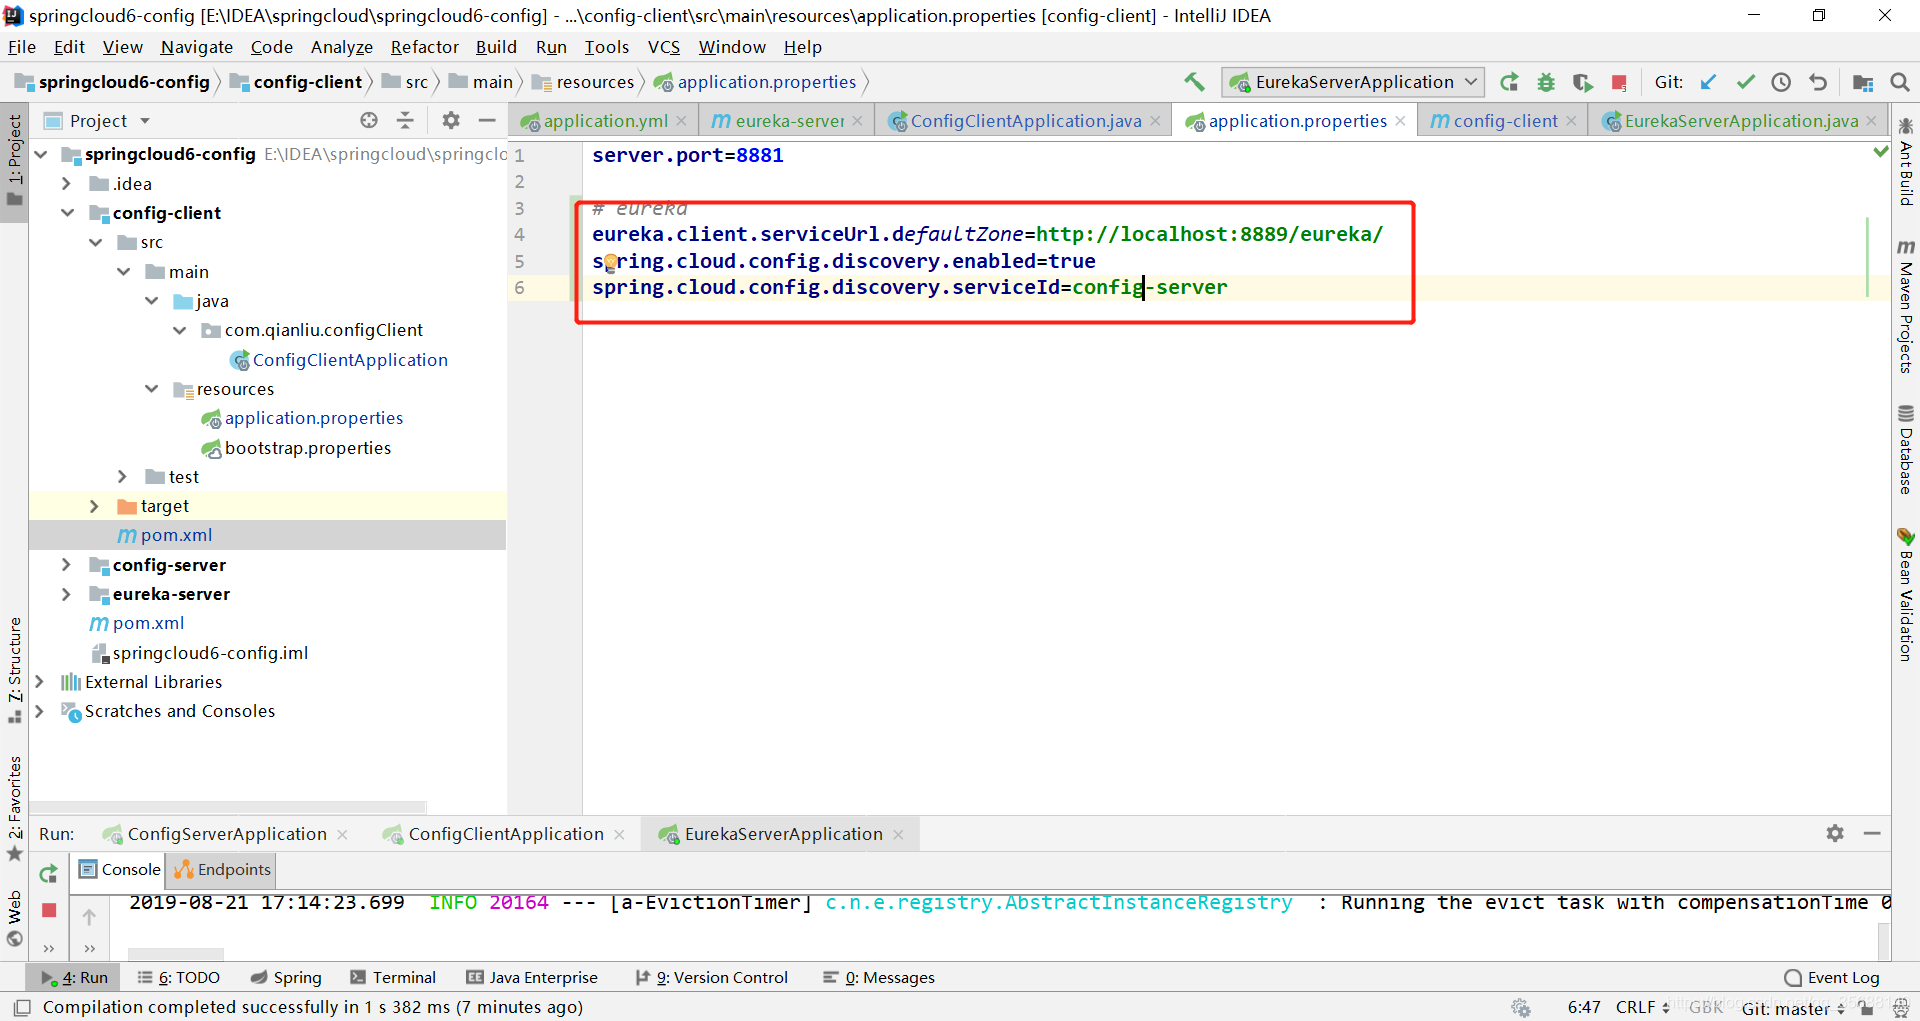
Task: Select ConfigClientApplication class in tree
Action: point(349,360)
